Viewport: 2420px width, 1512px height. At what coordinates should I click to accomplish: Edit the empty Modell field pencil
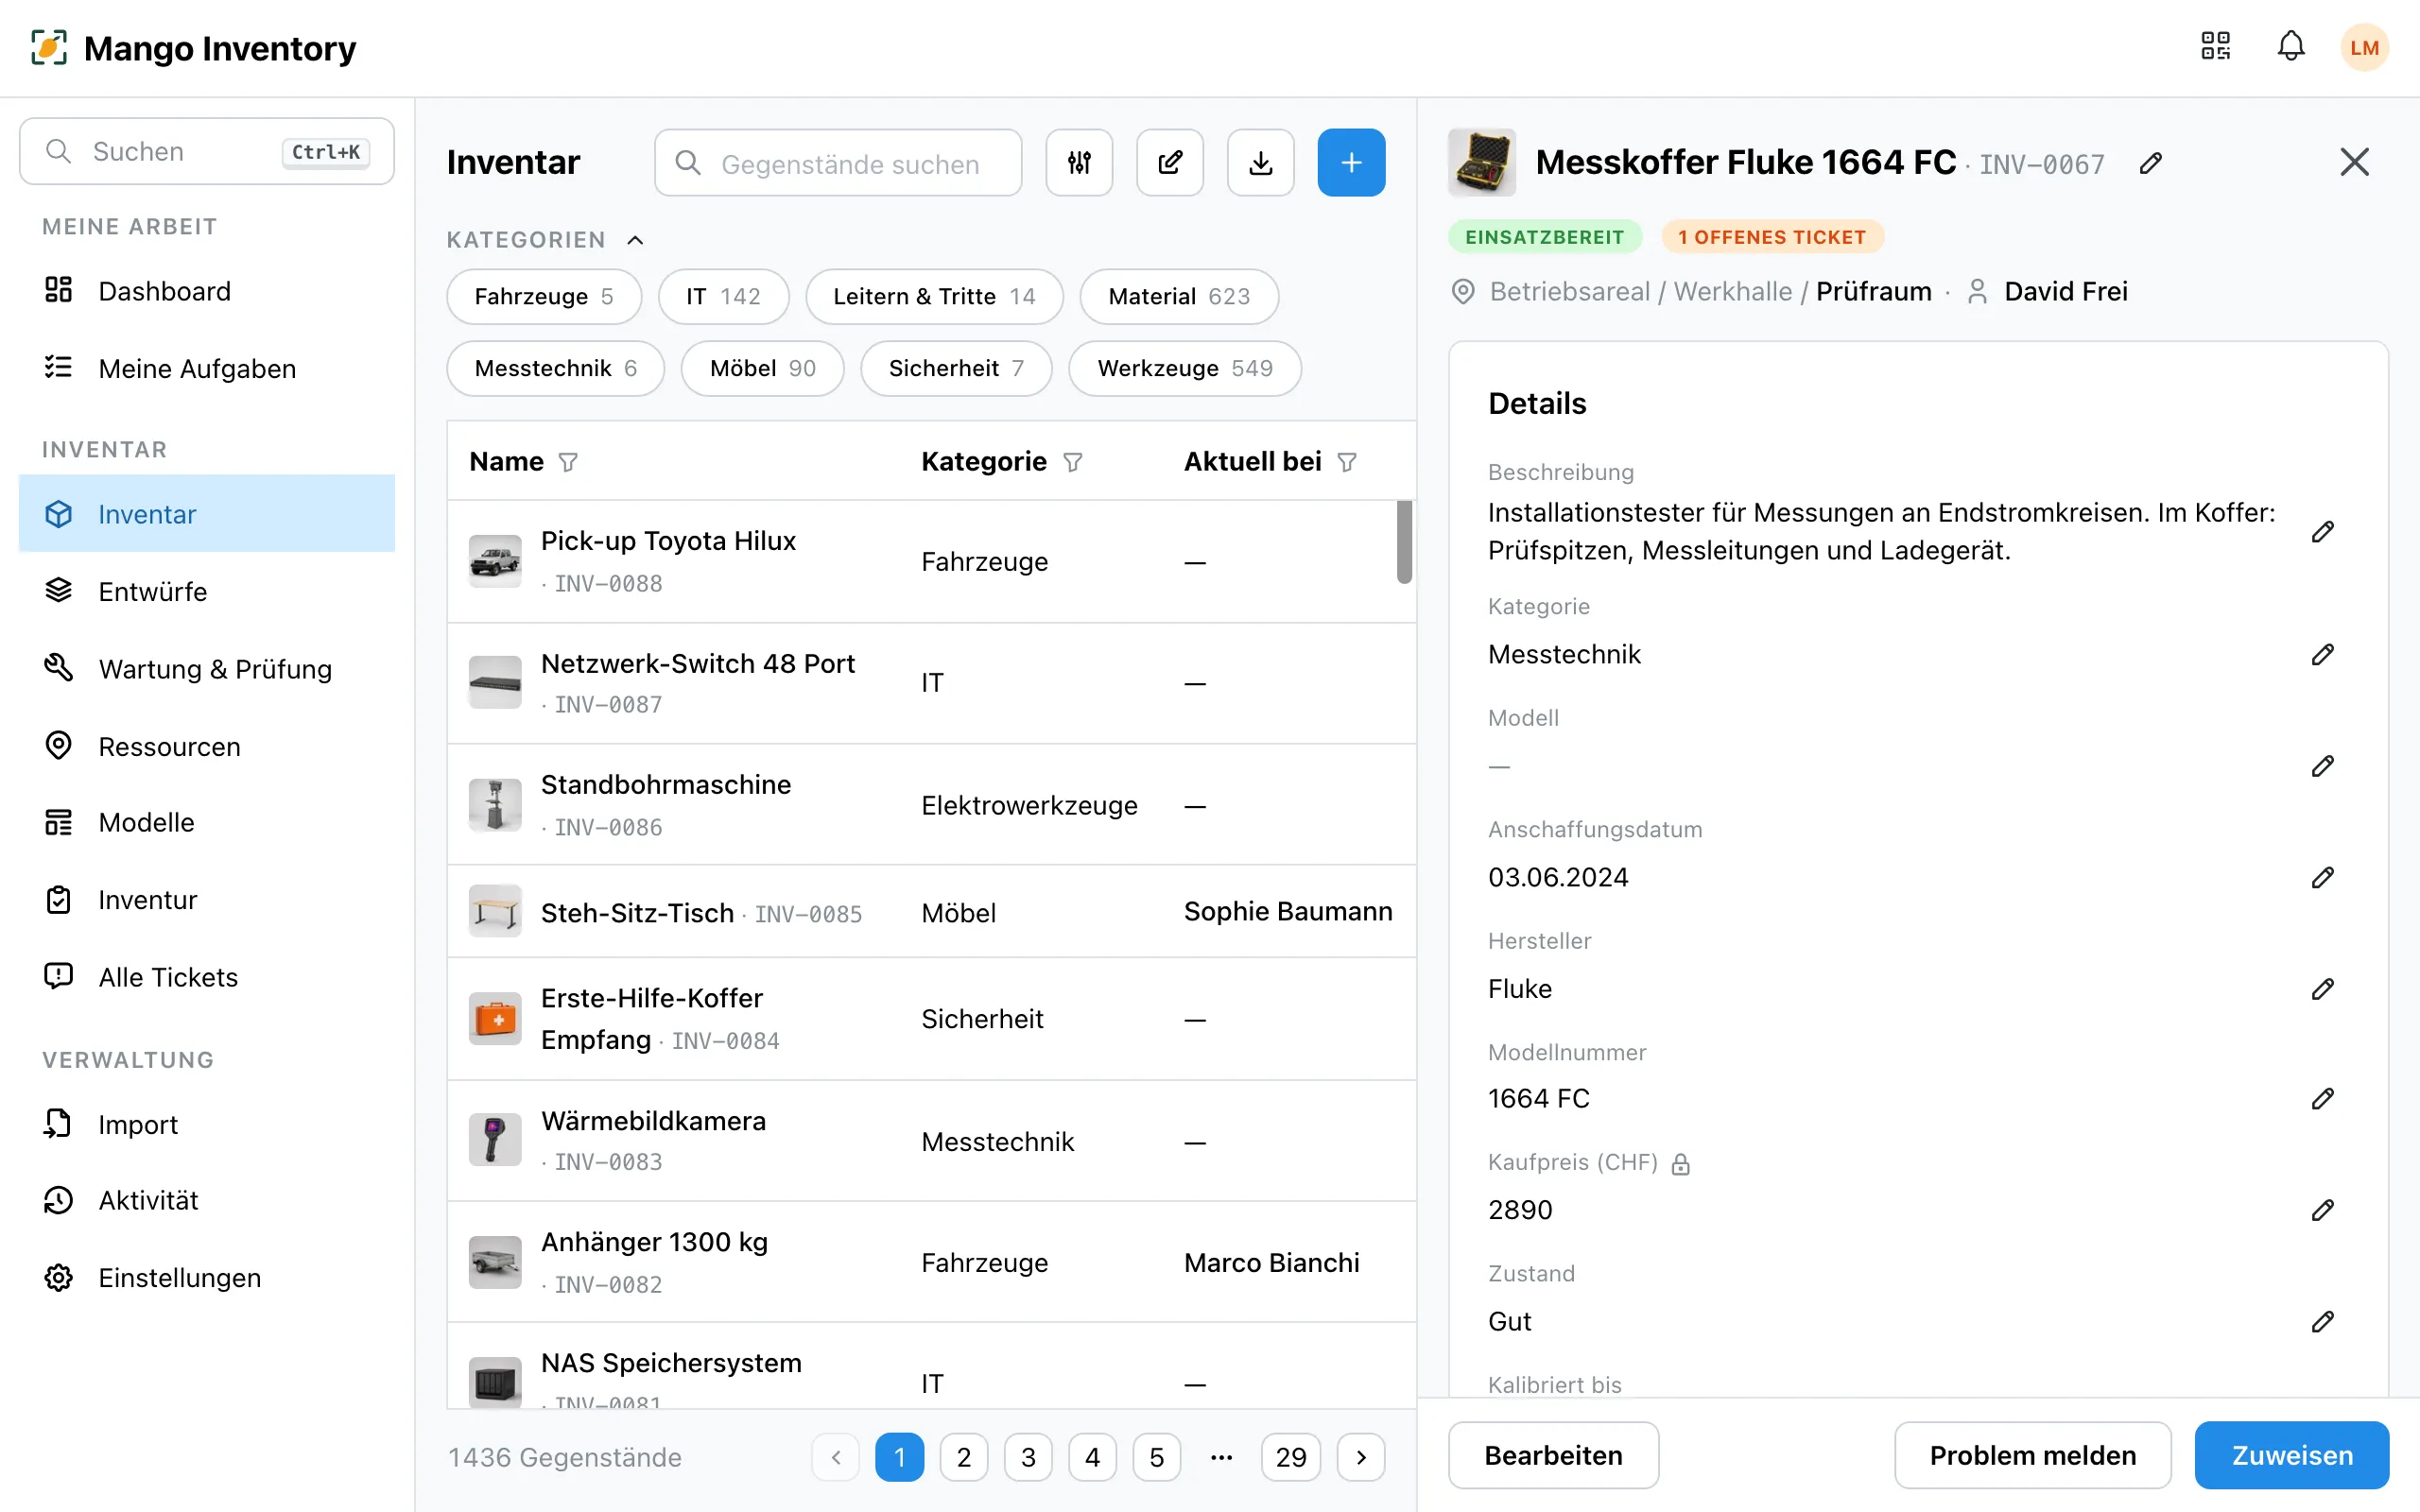coord(2322,766)
